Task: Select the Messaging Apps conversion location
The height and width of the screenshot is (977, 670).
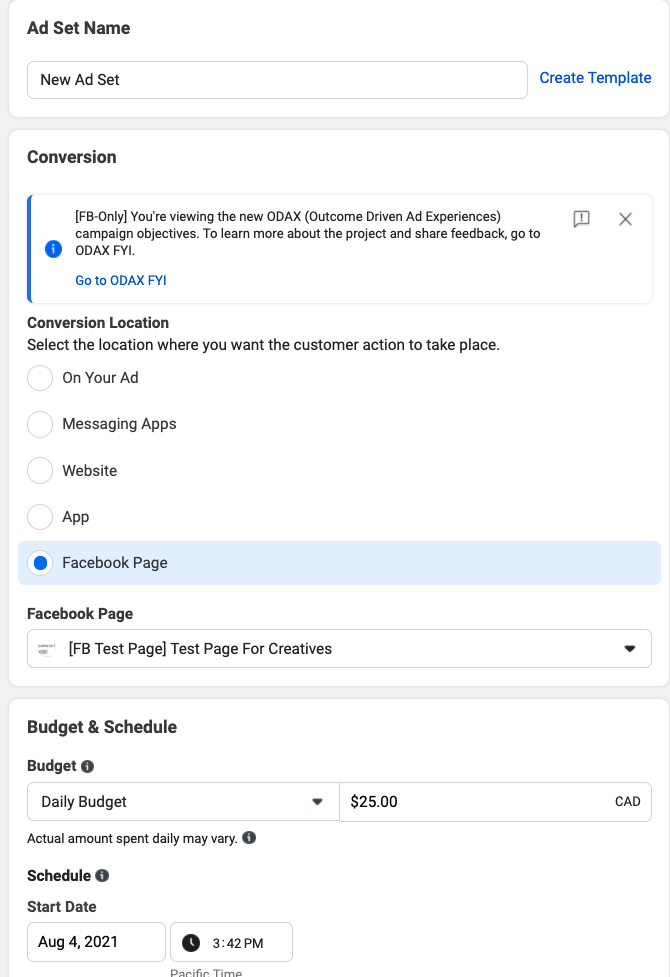Action: click(40, 424)
